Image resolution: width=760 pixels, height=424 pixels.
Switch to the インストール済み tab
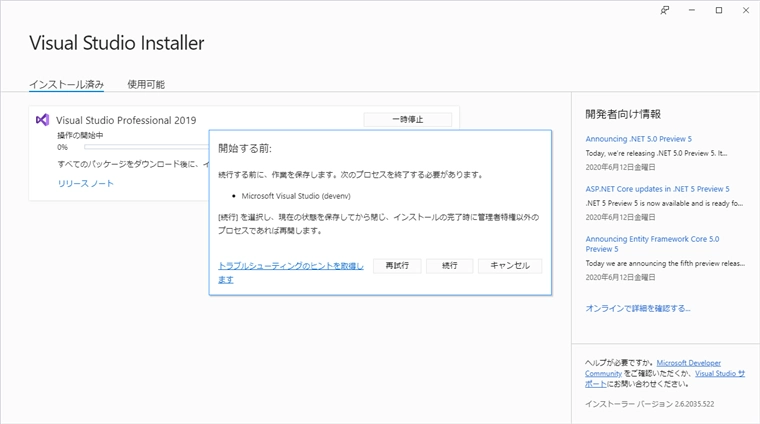pos(66,84)
